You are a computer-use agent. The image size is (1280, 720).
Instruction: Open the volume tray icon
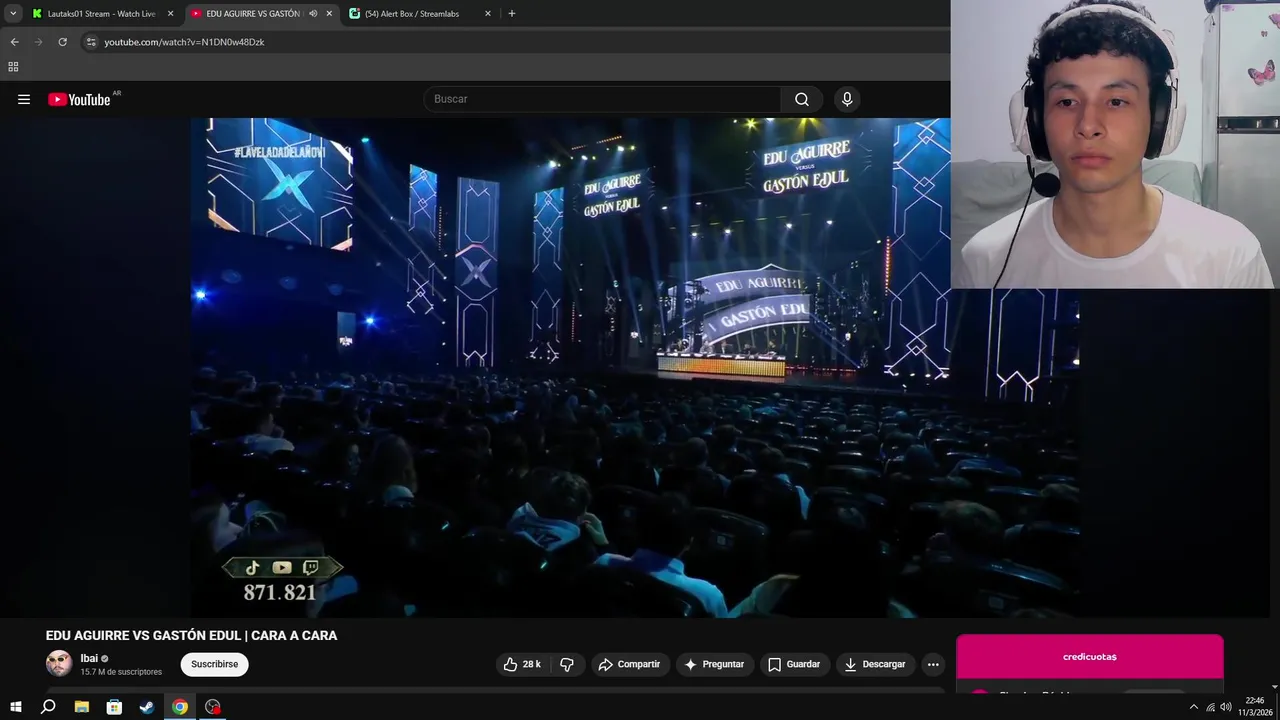click(1226, 707)
